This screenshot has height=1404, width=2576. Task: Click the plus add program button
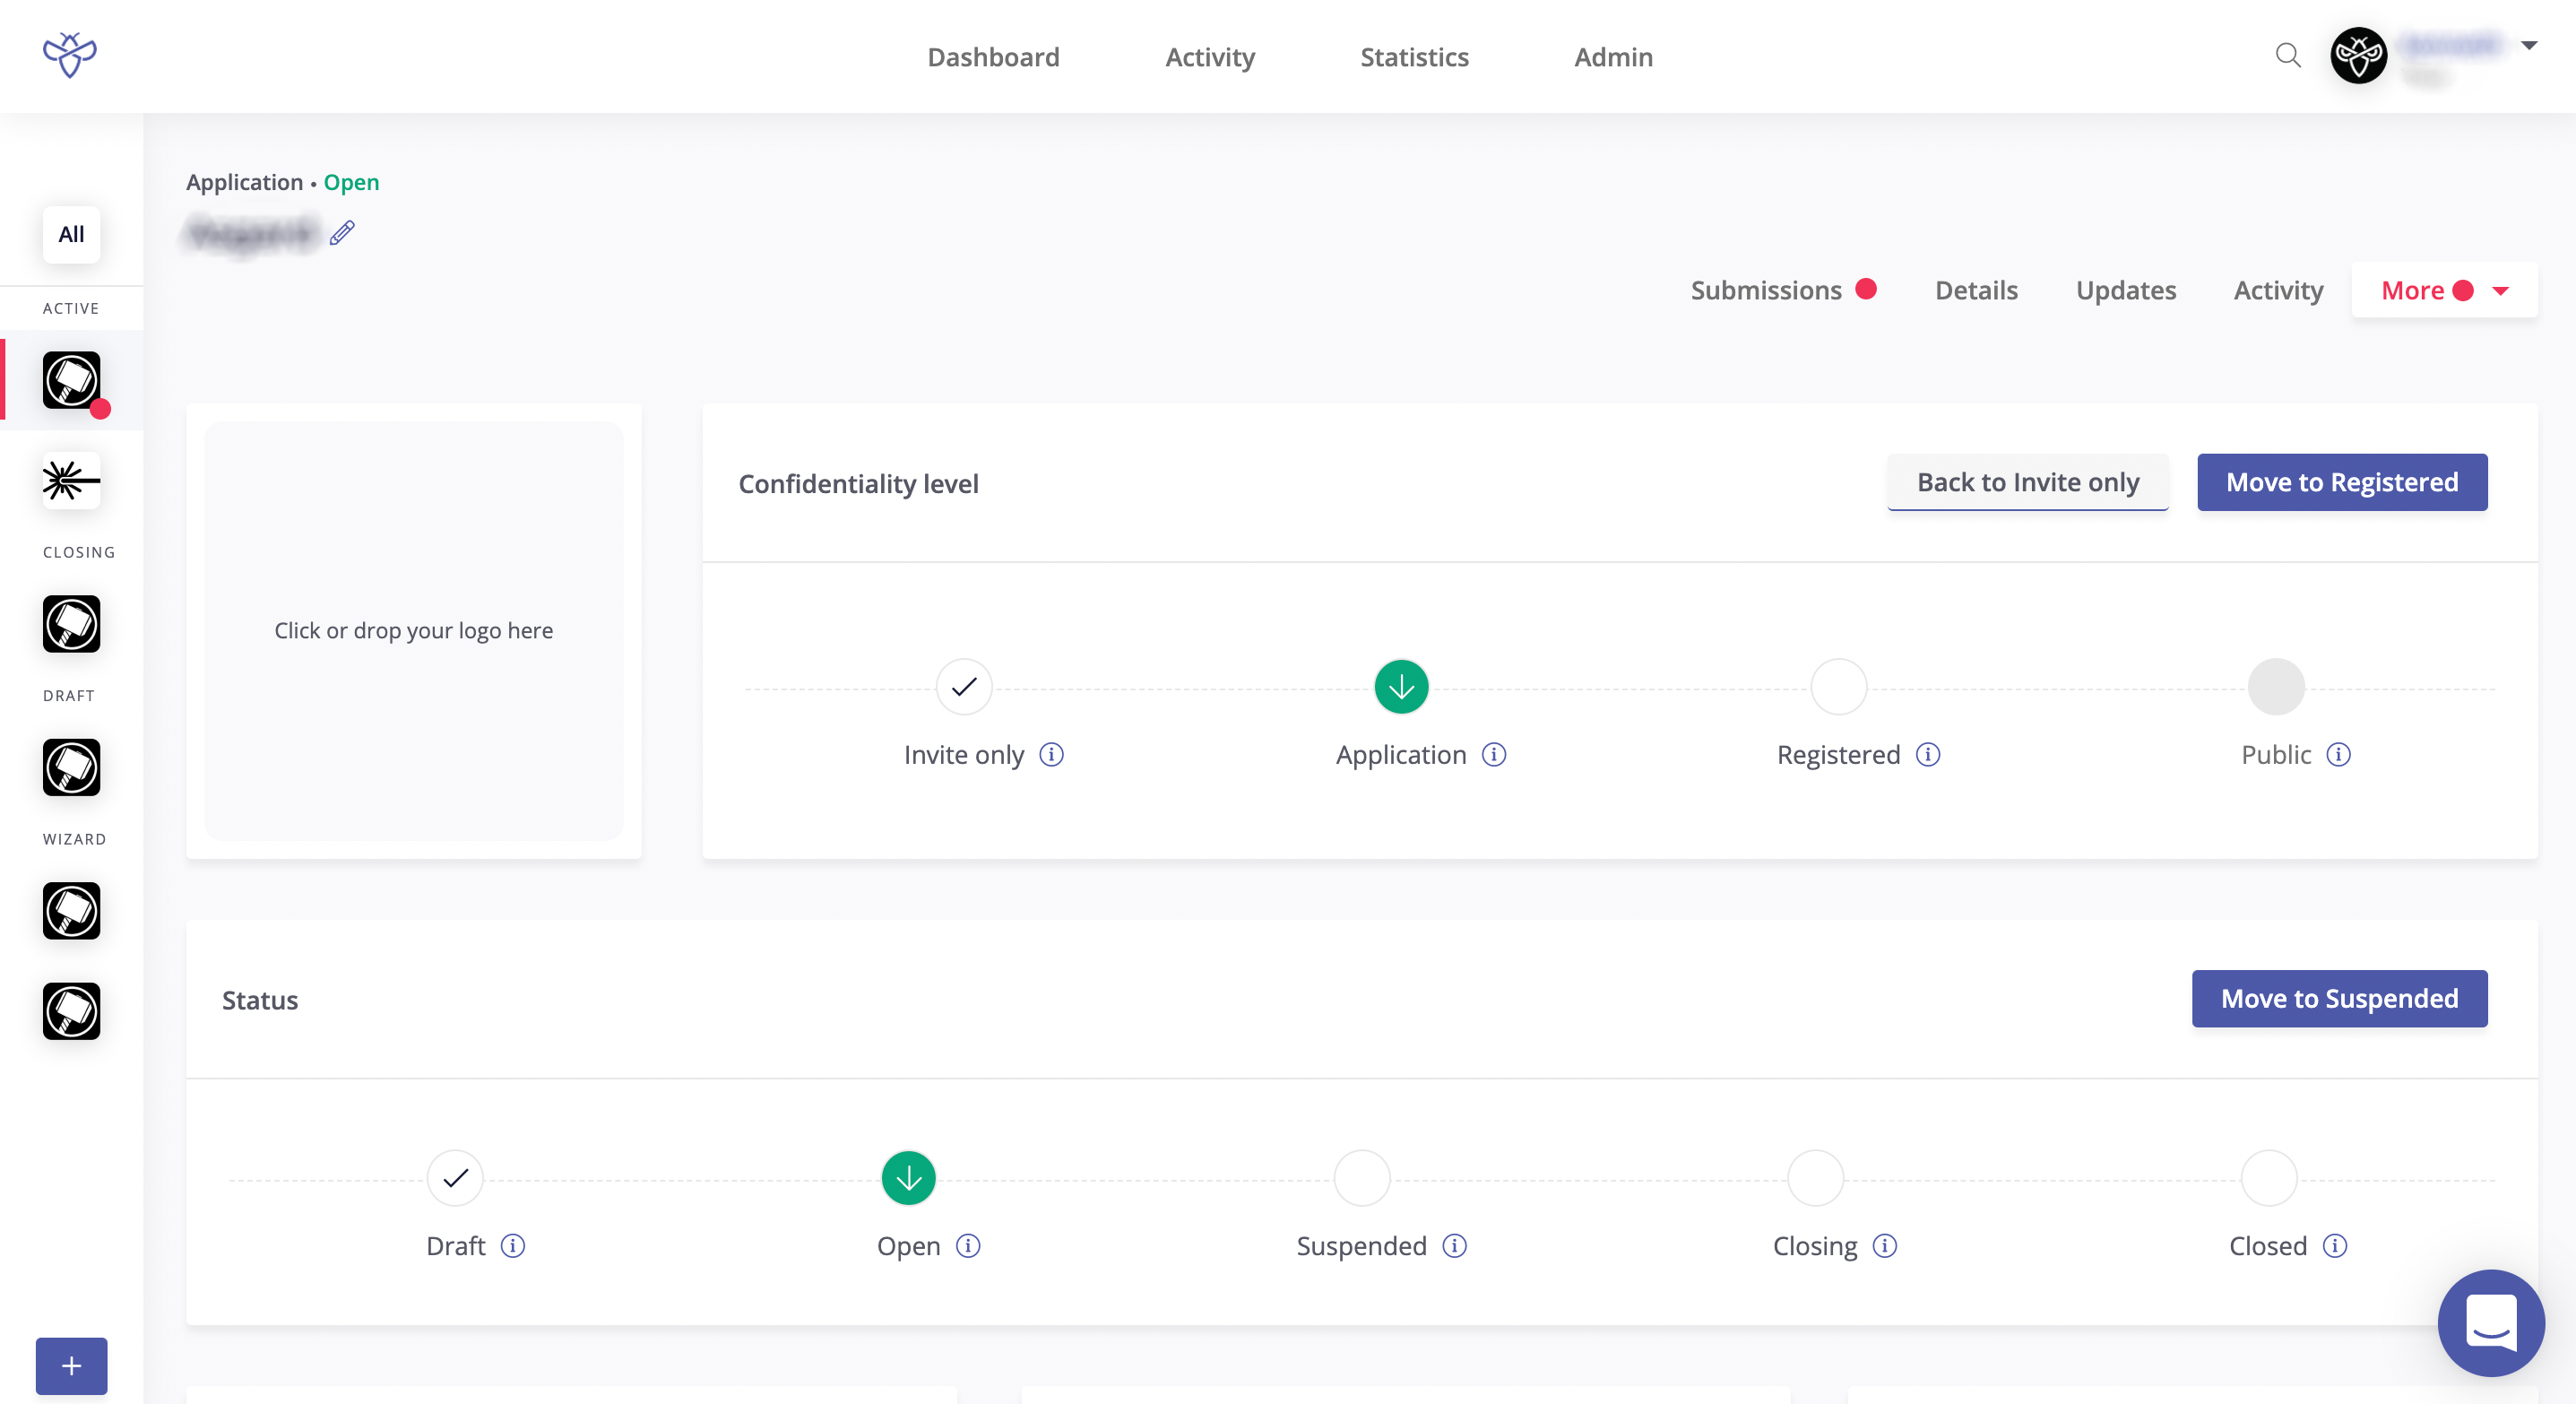pyautogui.click(x=71, y=1365)
